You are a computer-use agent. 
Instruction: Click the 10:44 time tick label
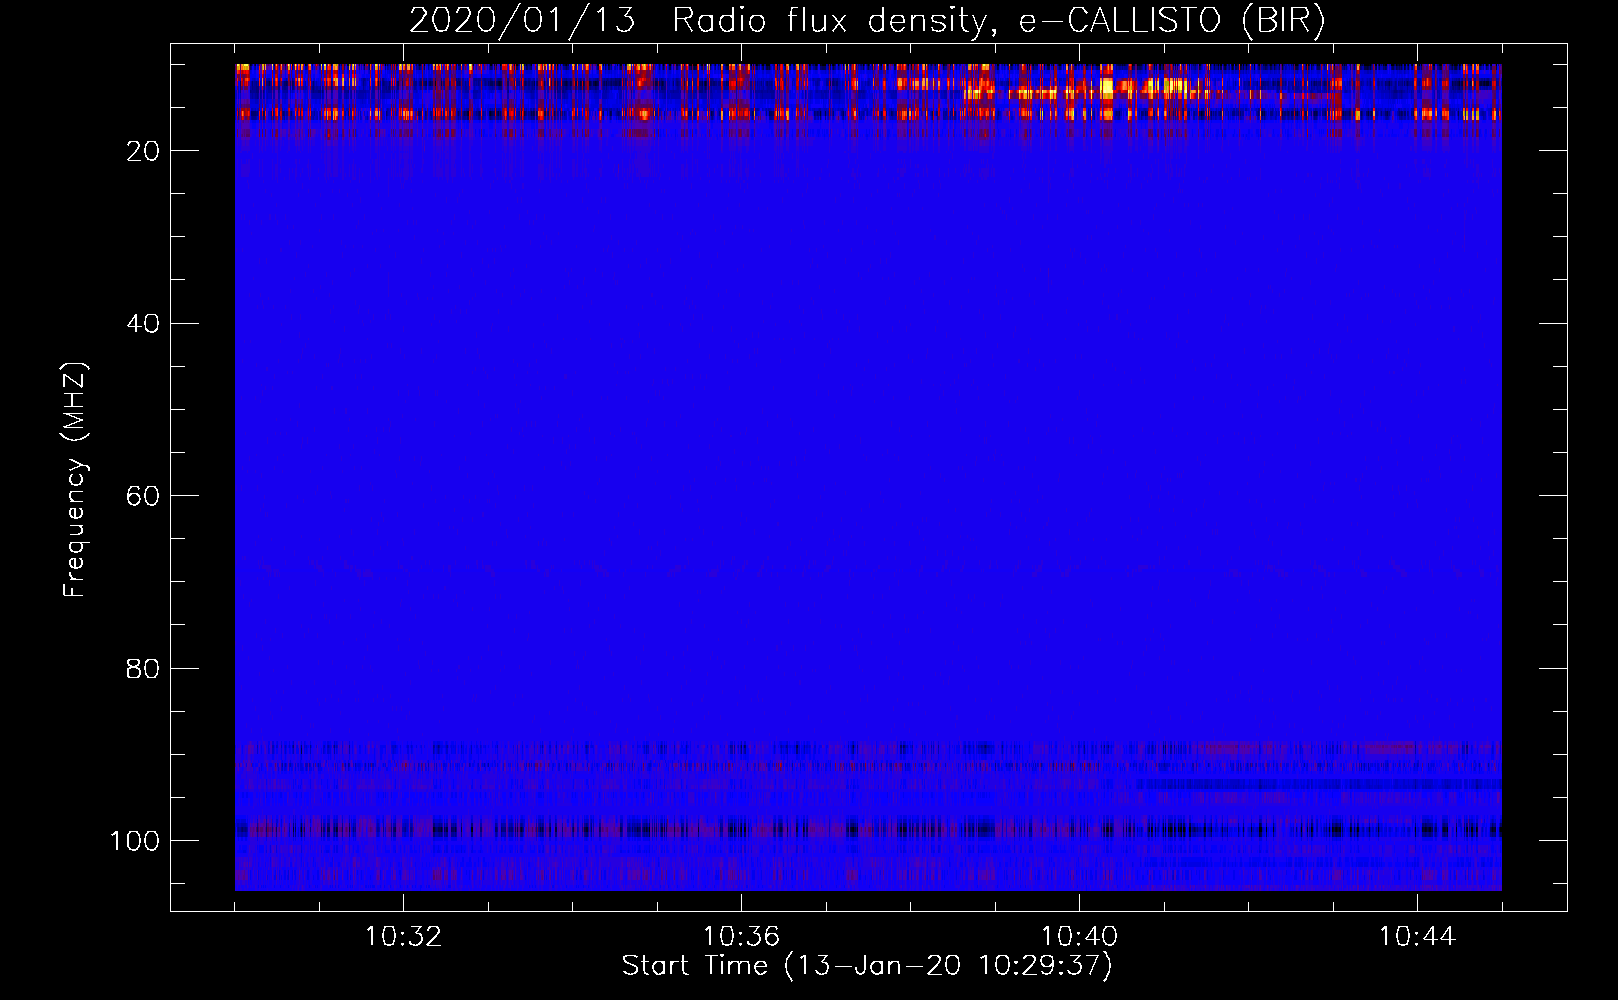(1417, 937)
